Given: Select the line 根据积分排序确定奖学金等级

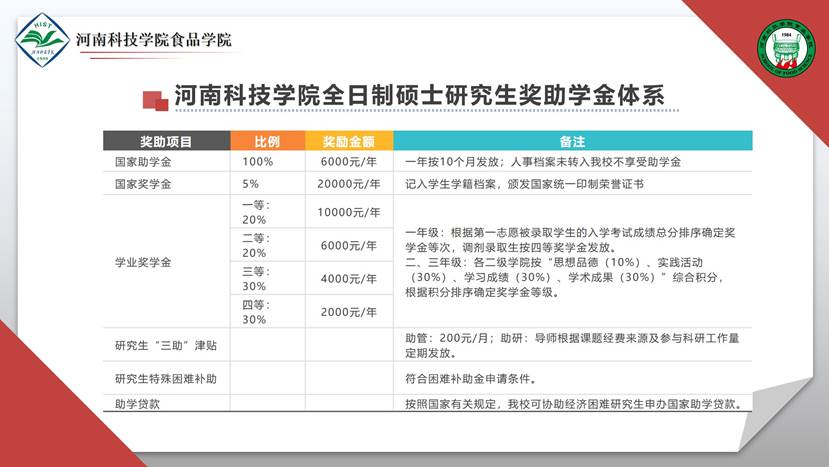Looking at the screenshot, I should [482, 292].
